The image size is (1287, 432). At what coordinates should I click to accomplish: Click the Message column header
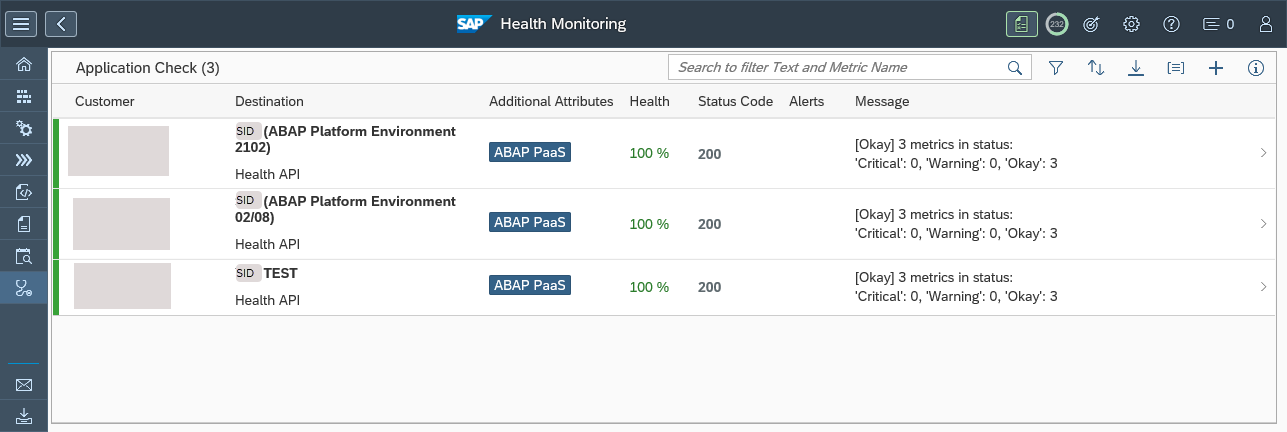pyautogui.click(x=882, y=101)
